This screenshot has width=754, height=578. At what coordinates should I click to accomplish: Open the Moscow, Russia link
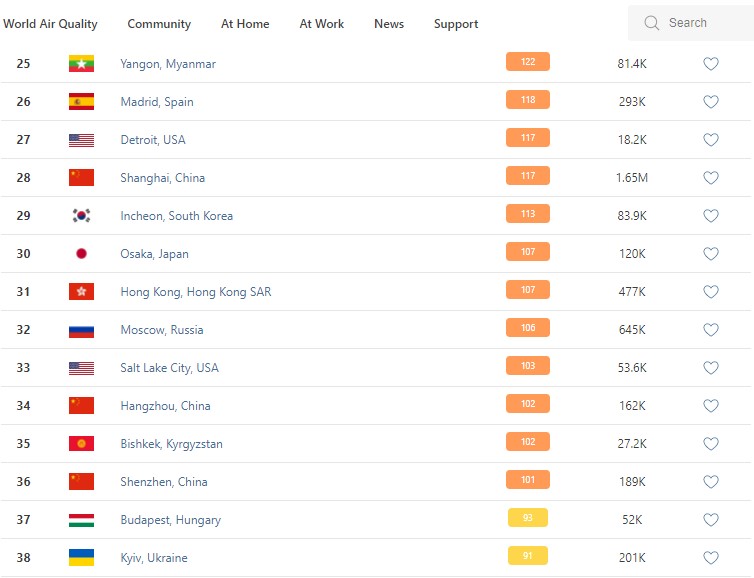(x=161, y=330)
